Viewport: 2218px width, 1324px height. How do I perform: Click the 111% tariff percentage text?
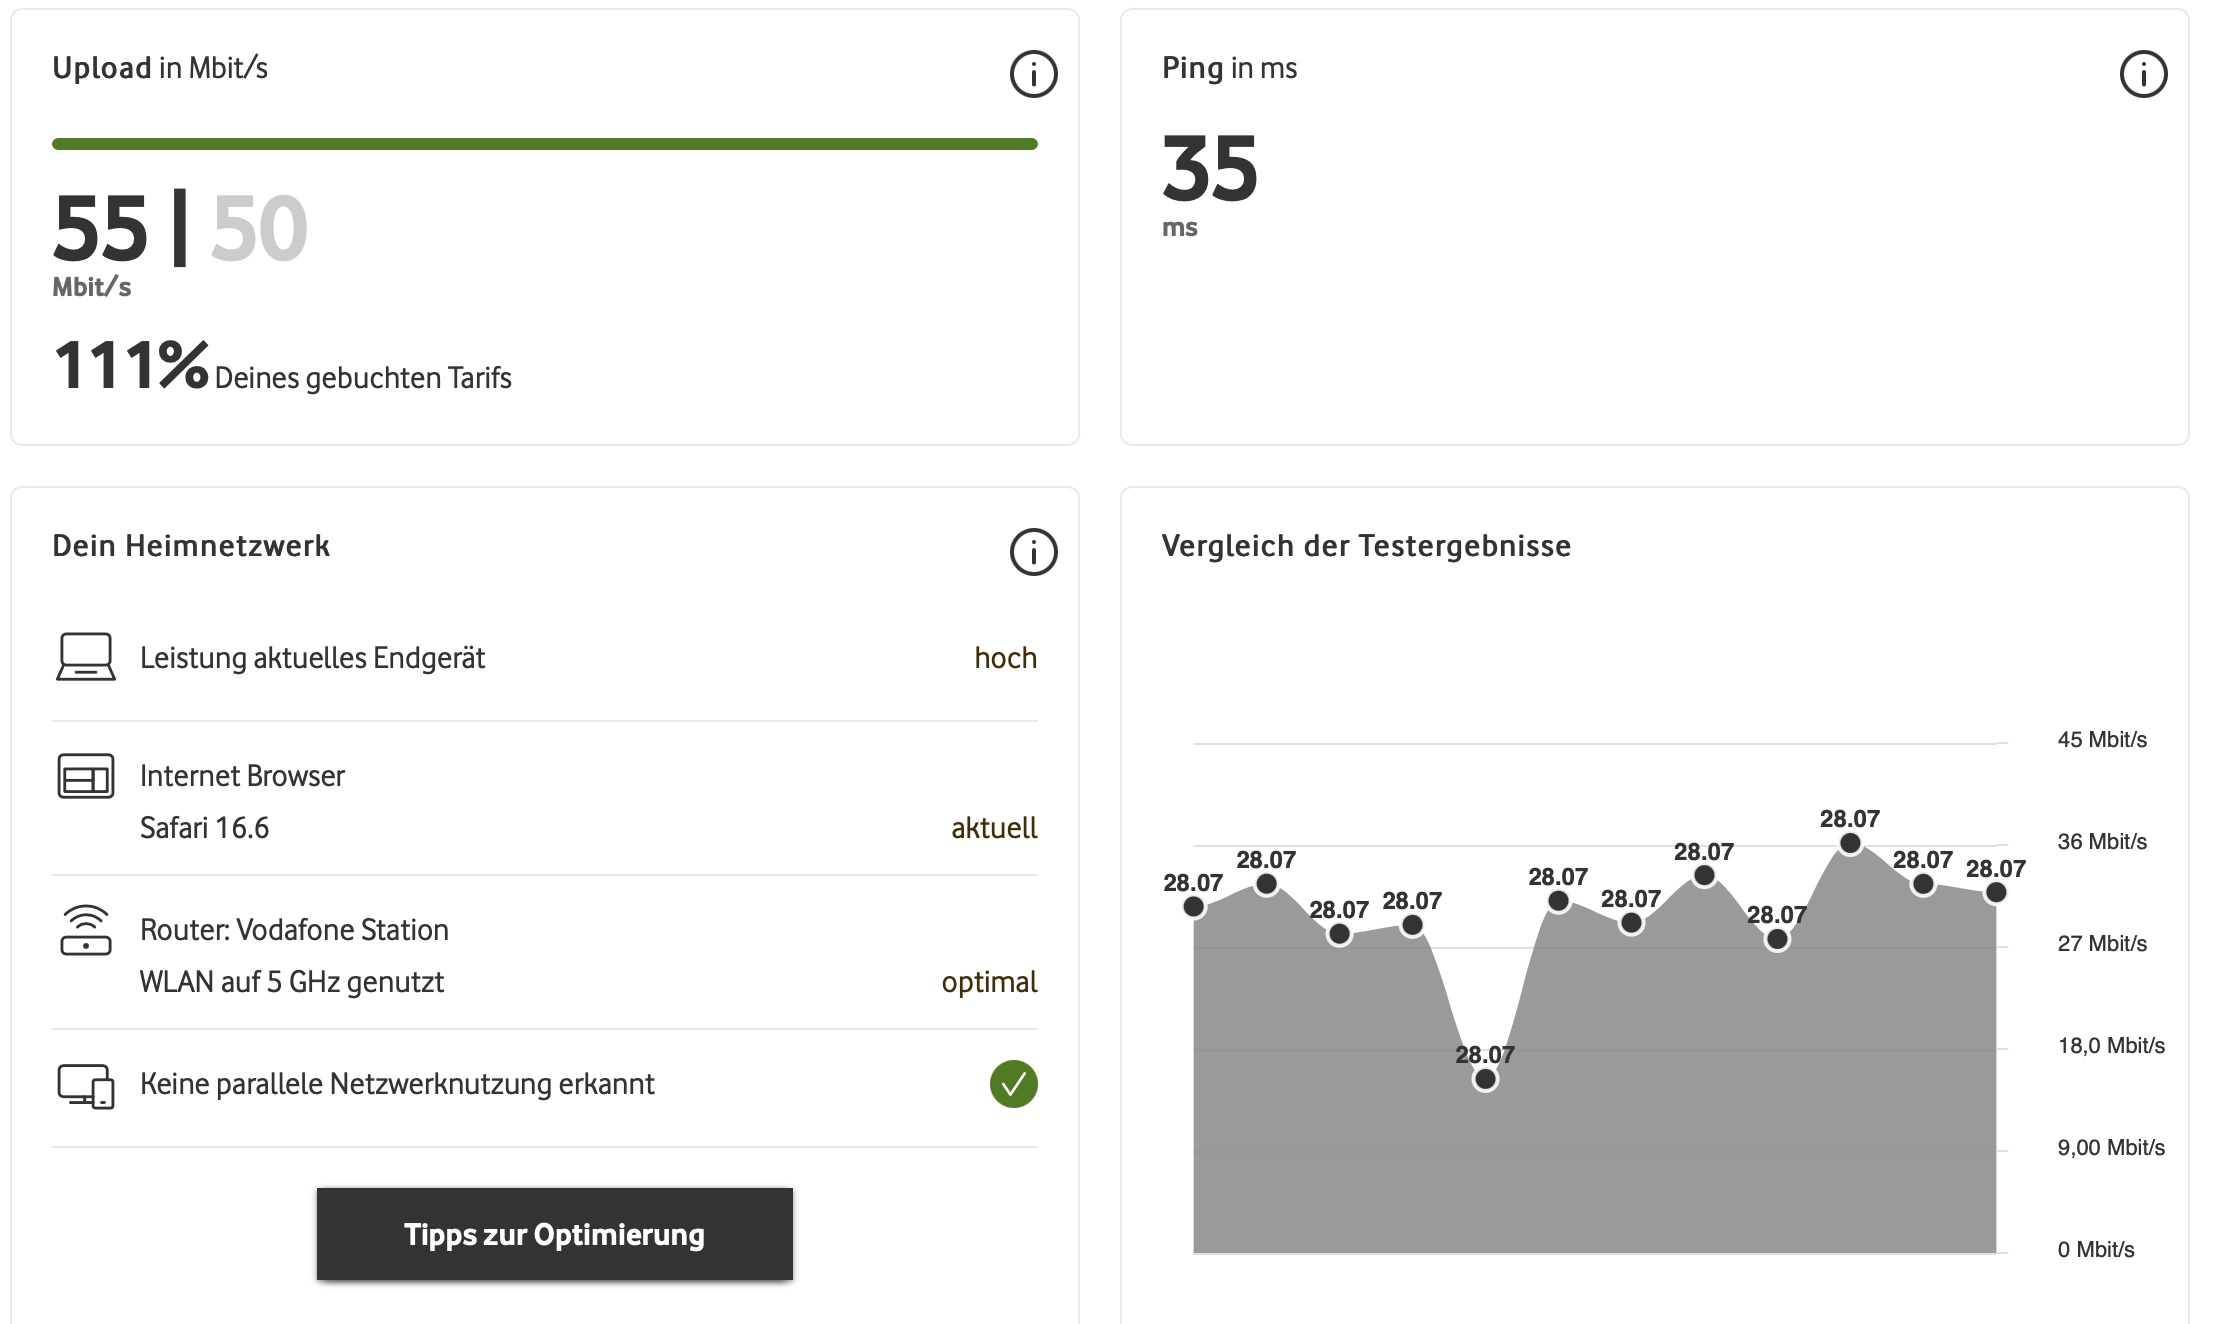(x=130, y=366)
